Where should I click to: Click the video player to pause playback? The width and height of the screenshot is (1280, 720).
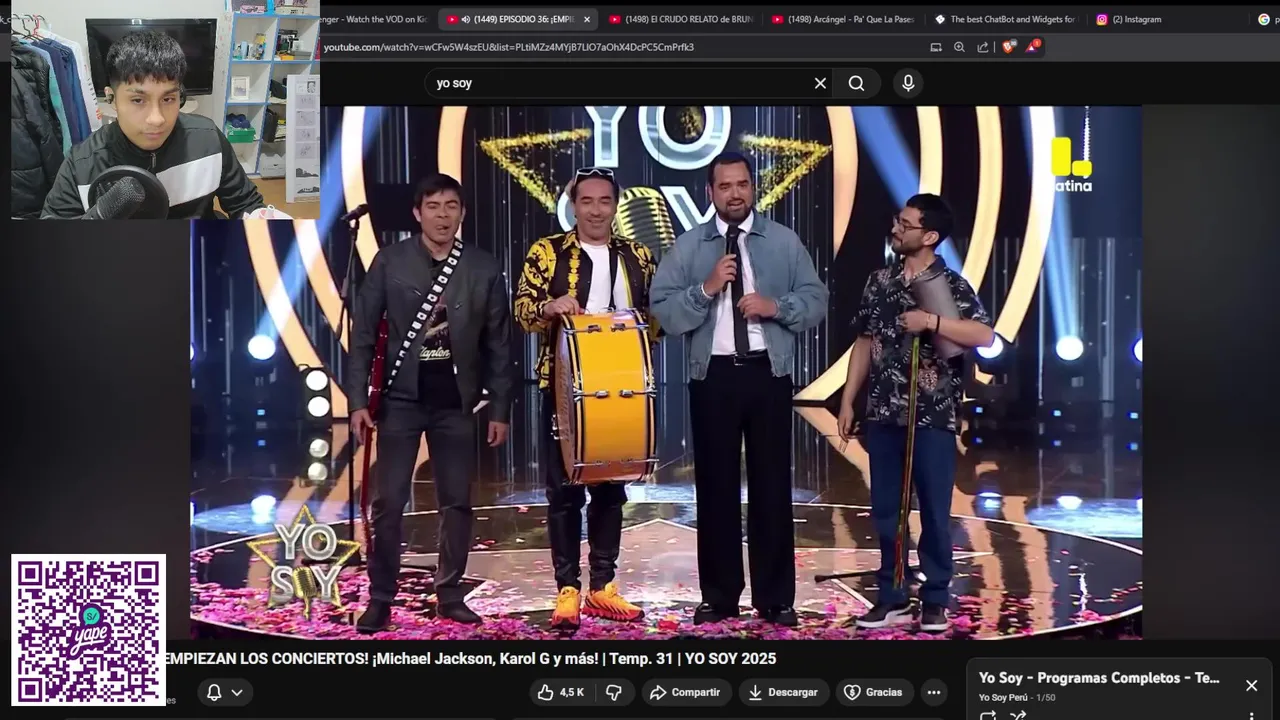[666, 372]
